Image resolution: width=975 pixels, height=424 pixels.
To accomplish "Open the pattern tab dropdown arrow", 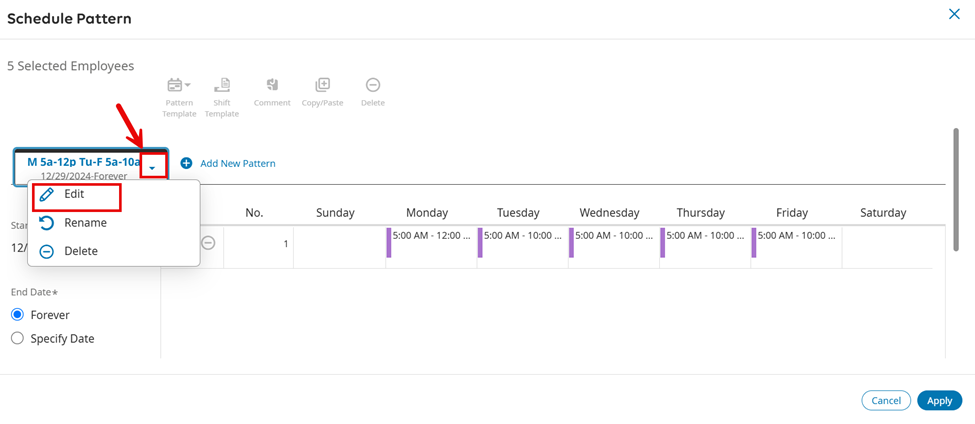I will (152, 167).
